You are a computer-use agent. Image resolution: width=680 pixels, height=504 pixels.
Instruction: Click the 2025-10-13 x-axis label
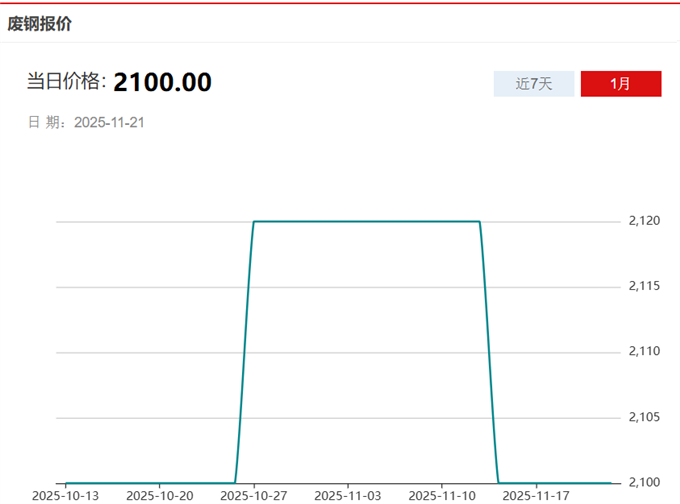(65, 495)
